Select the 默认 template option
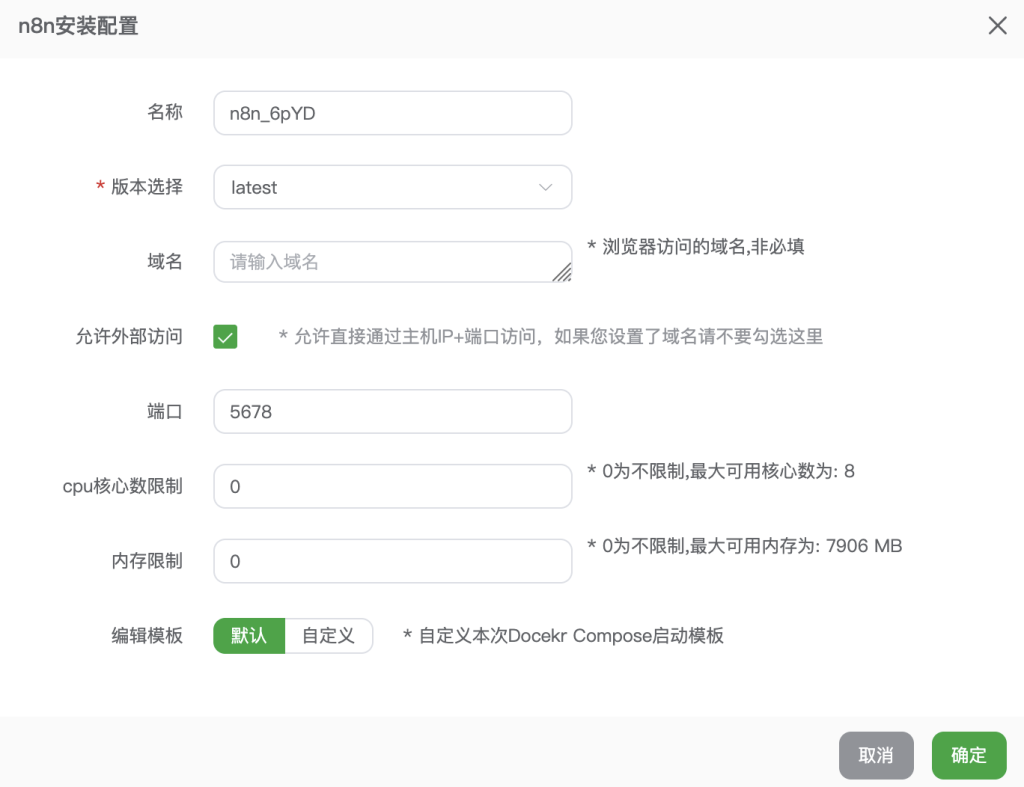Viewport: 1024px width, 787px height. pos(248,635)
